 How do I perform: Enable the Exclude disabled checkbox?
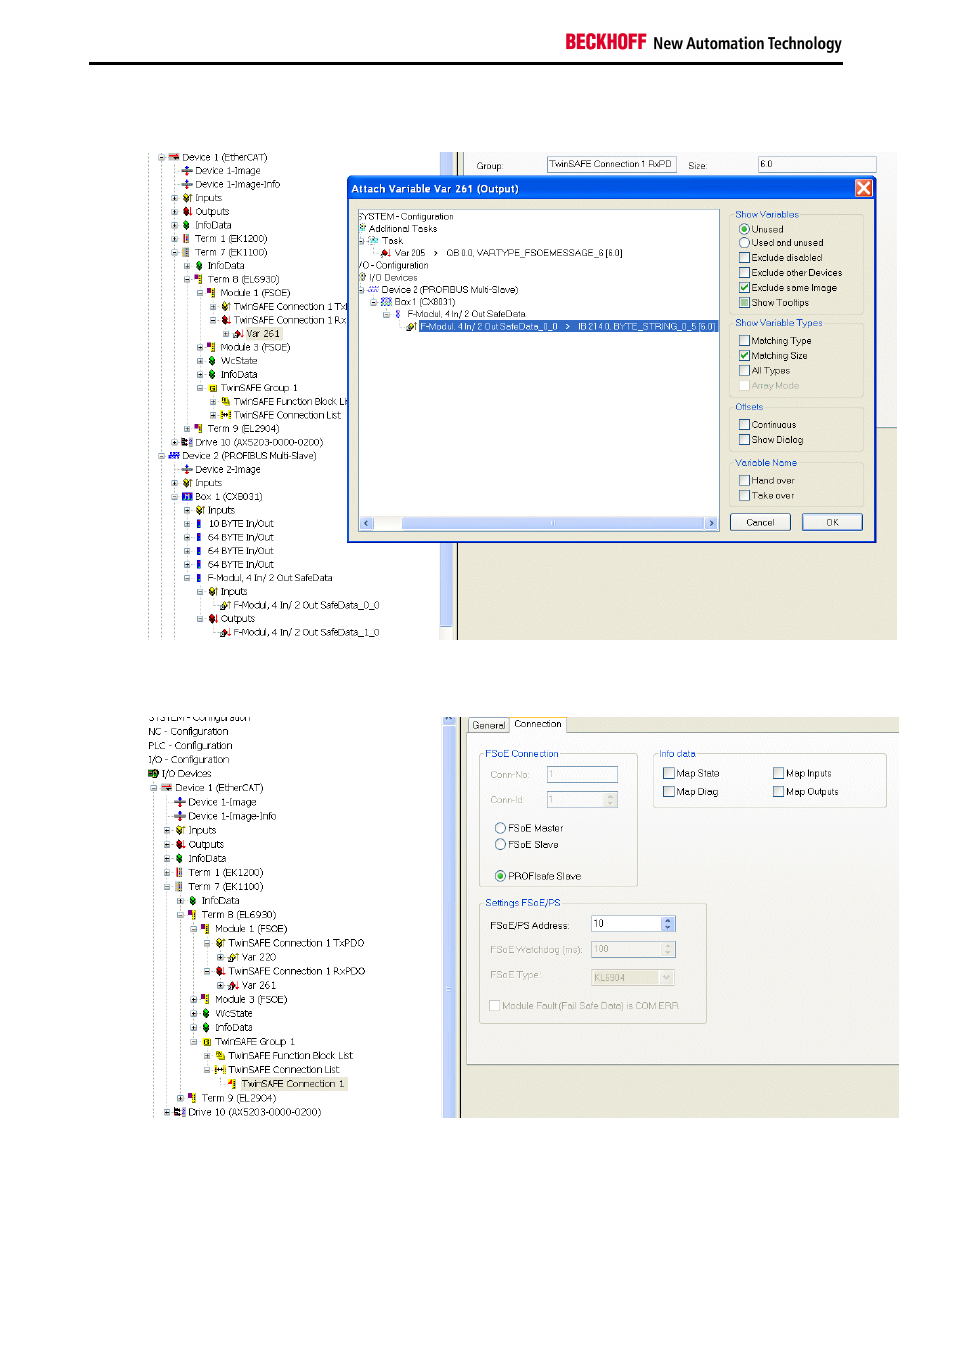coord(744,258)
